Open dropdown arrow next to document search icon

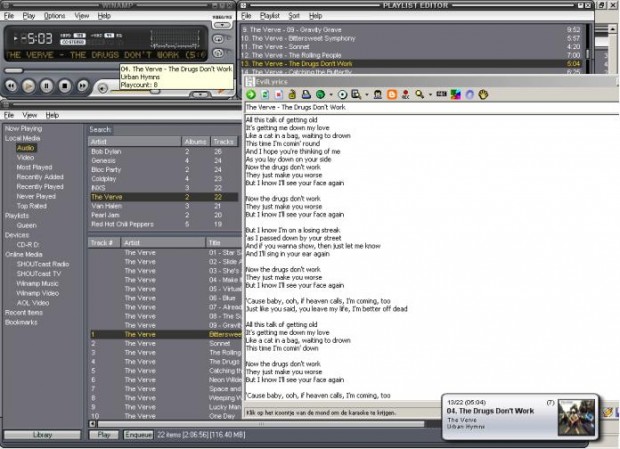tap(367, 95)
